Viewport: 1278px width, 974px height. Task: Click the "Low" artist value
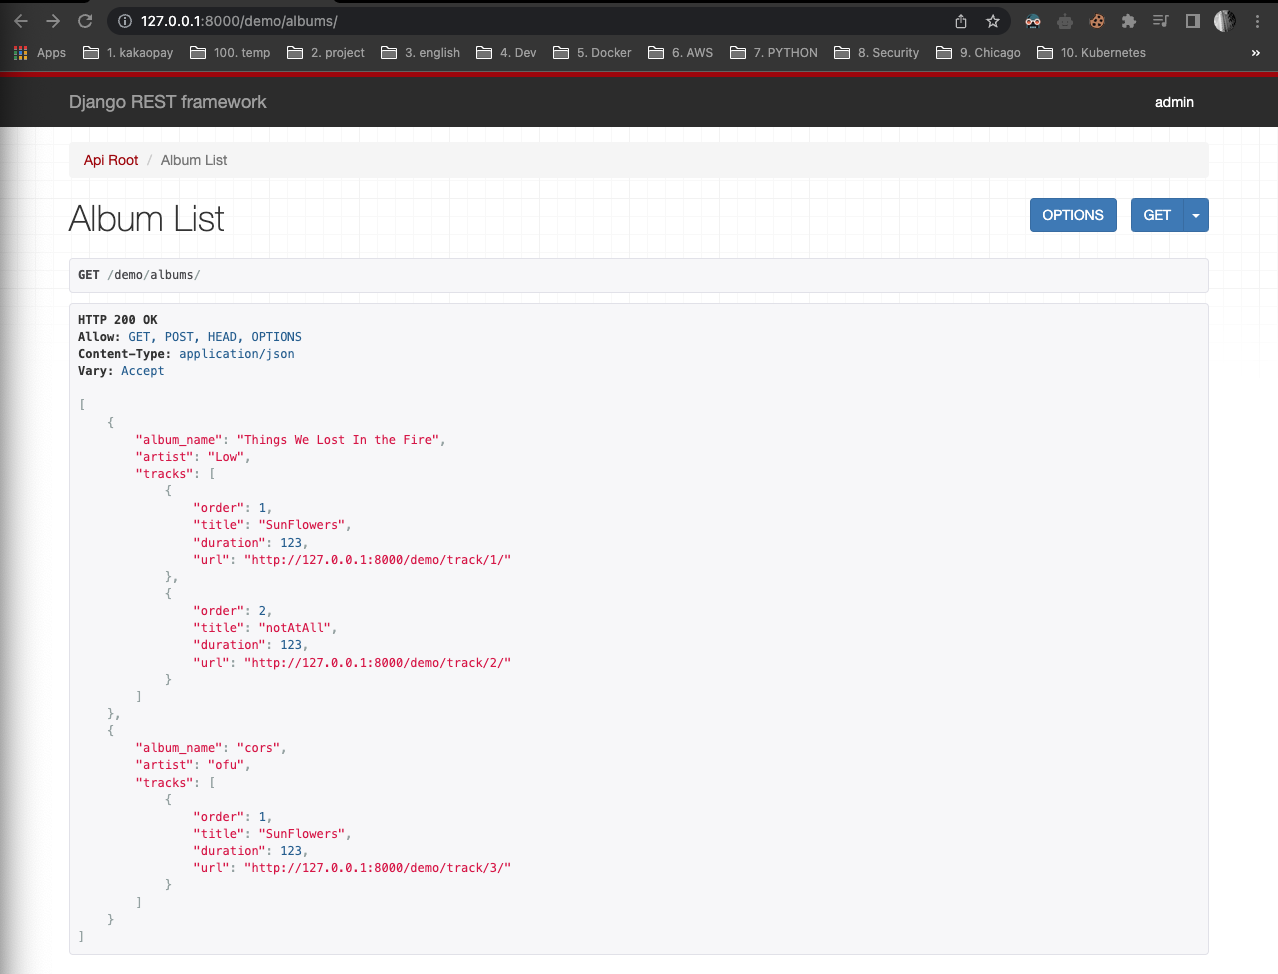(x=226, y=457)
